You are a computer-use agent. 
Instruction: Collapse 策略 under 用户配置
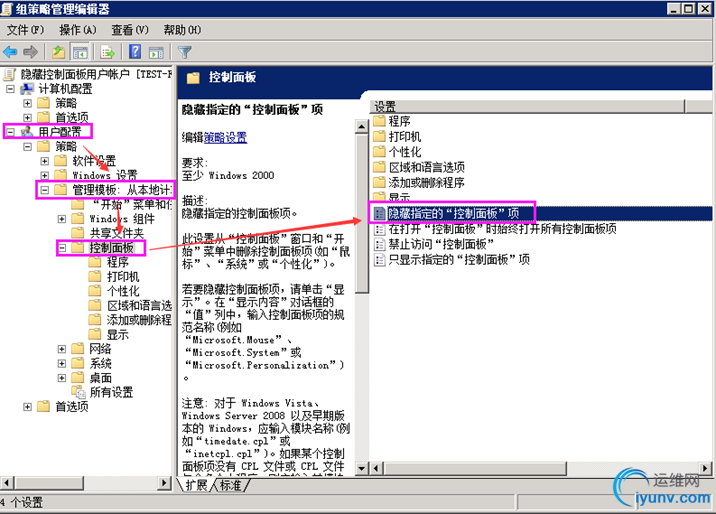click(x=27, y=147)
